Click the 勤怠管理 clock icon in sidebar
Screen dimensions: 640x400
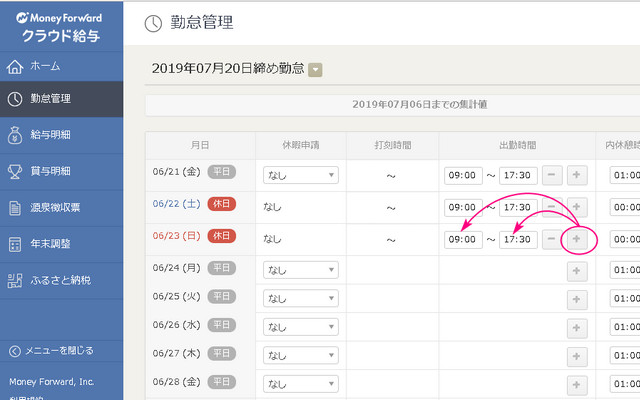point(14,99)
